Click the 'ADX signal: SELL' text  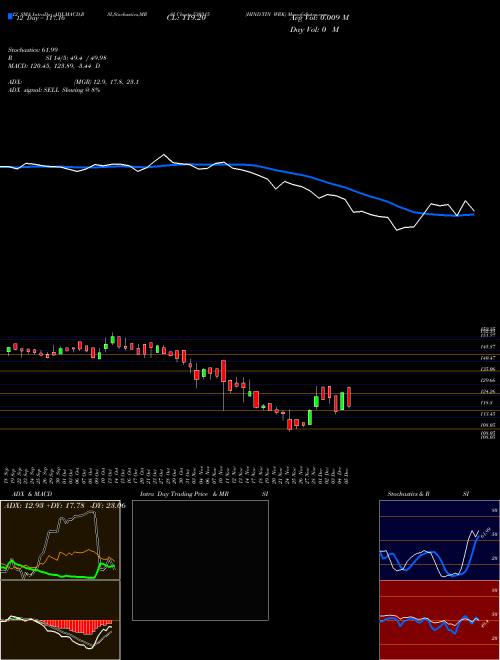tap(34, 90)
